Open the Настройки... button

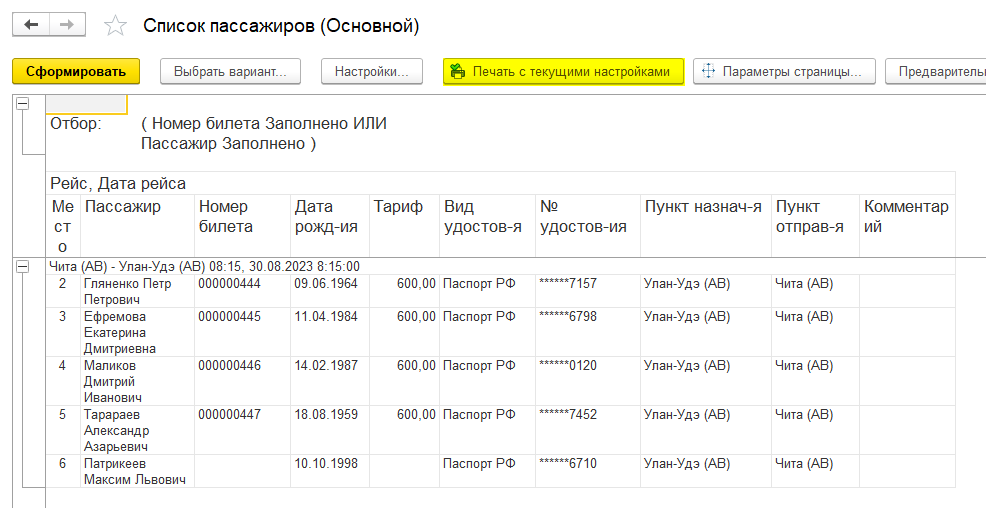pos(372,71)
